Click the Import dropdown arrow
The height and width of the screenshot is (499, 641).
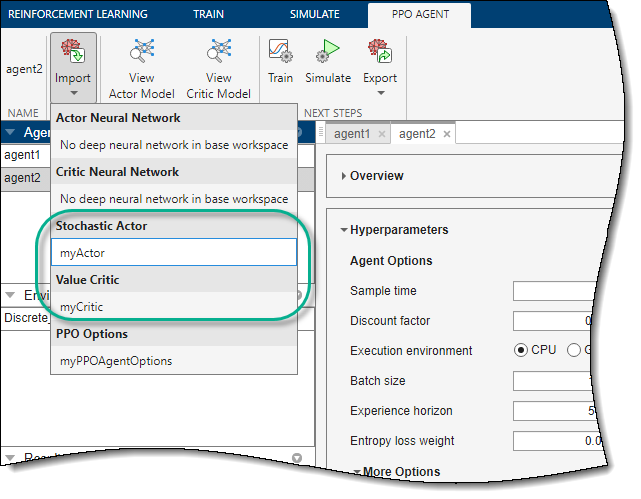[74, 93]
